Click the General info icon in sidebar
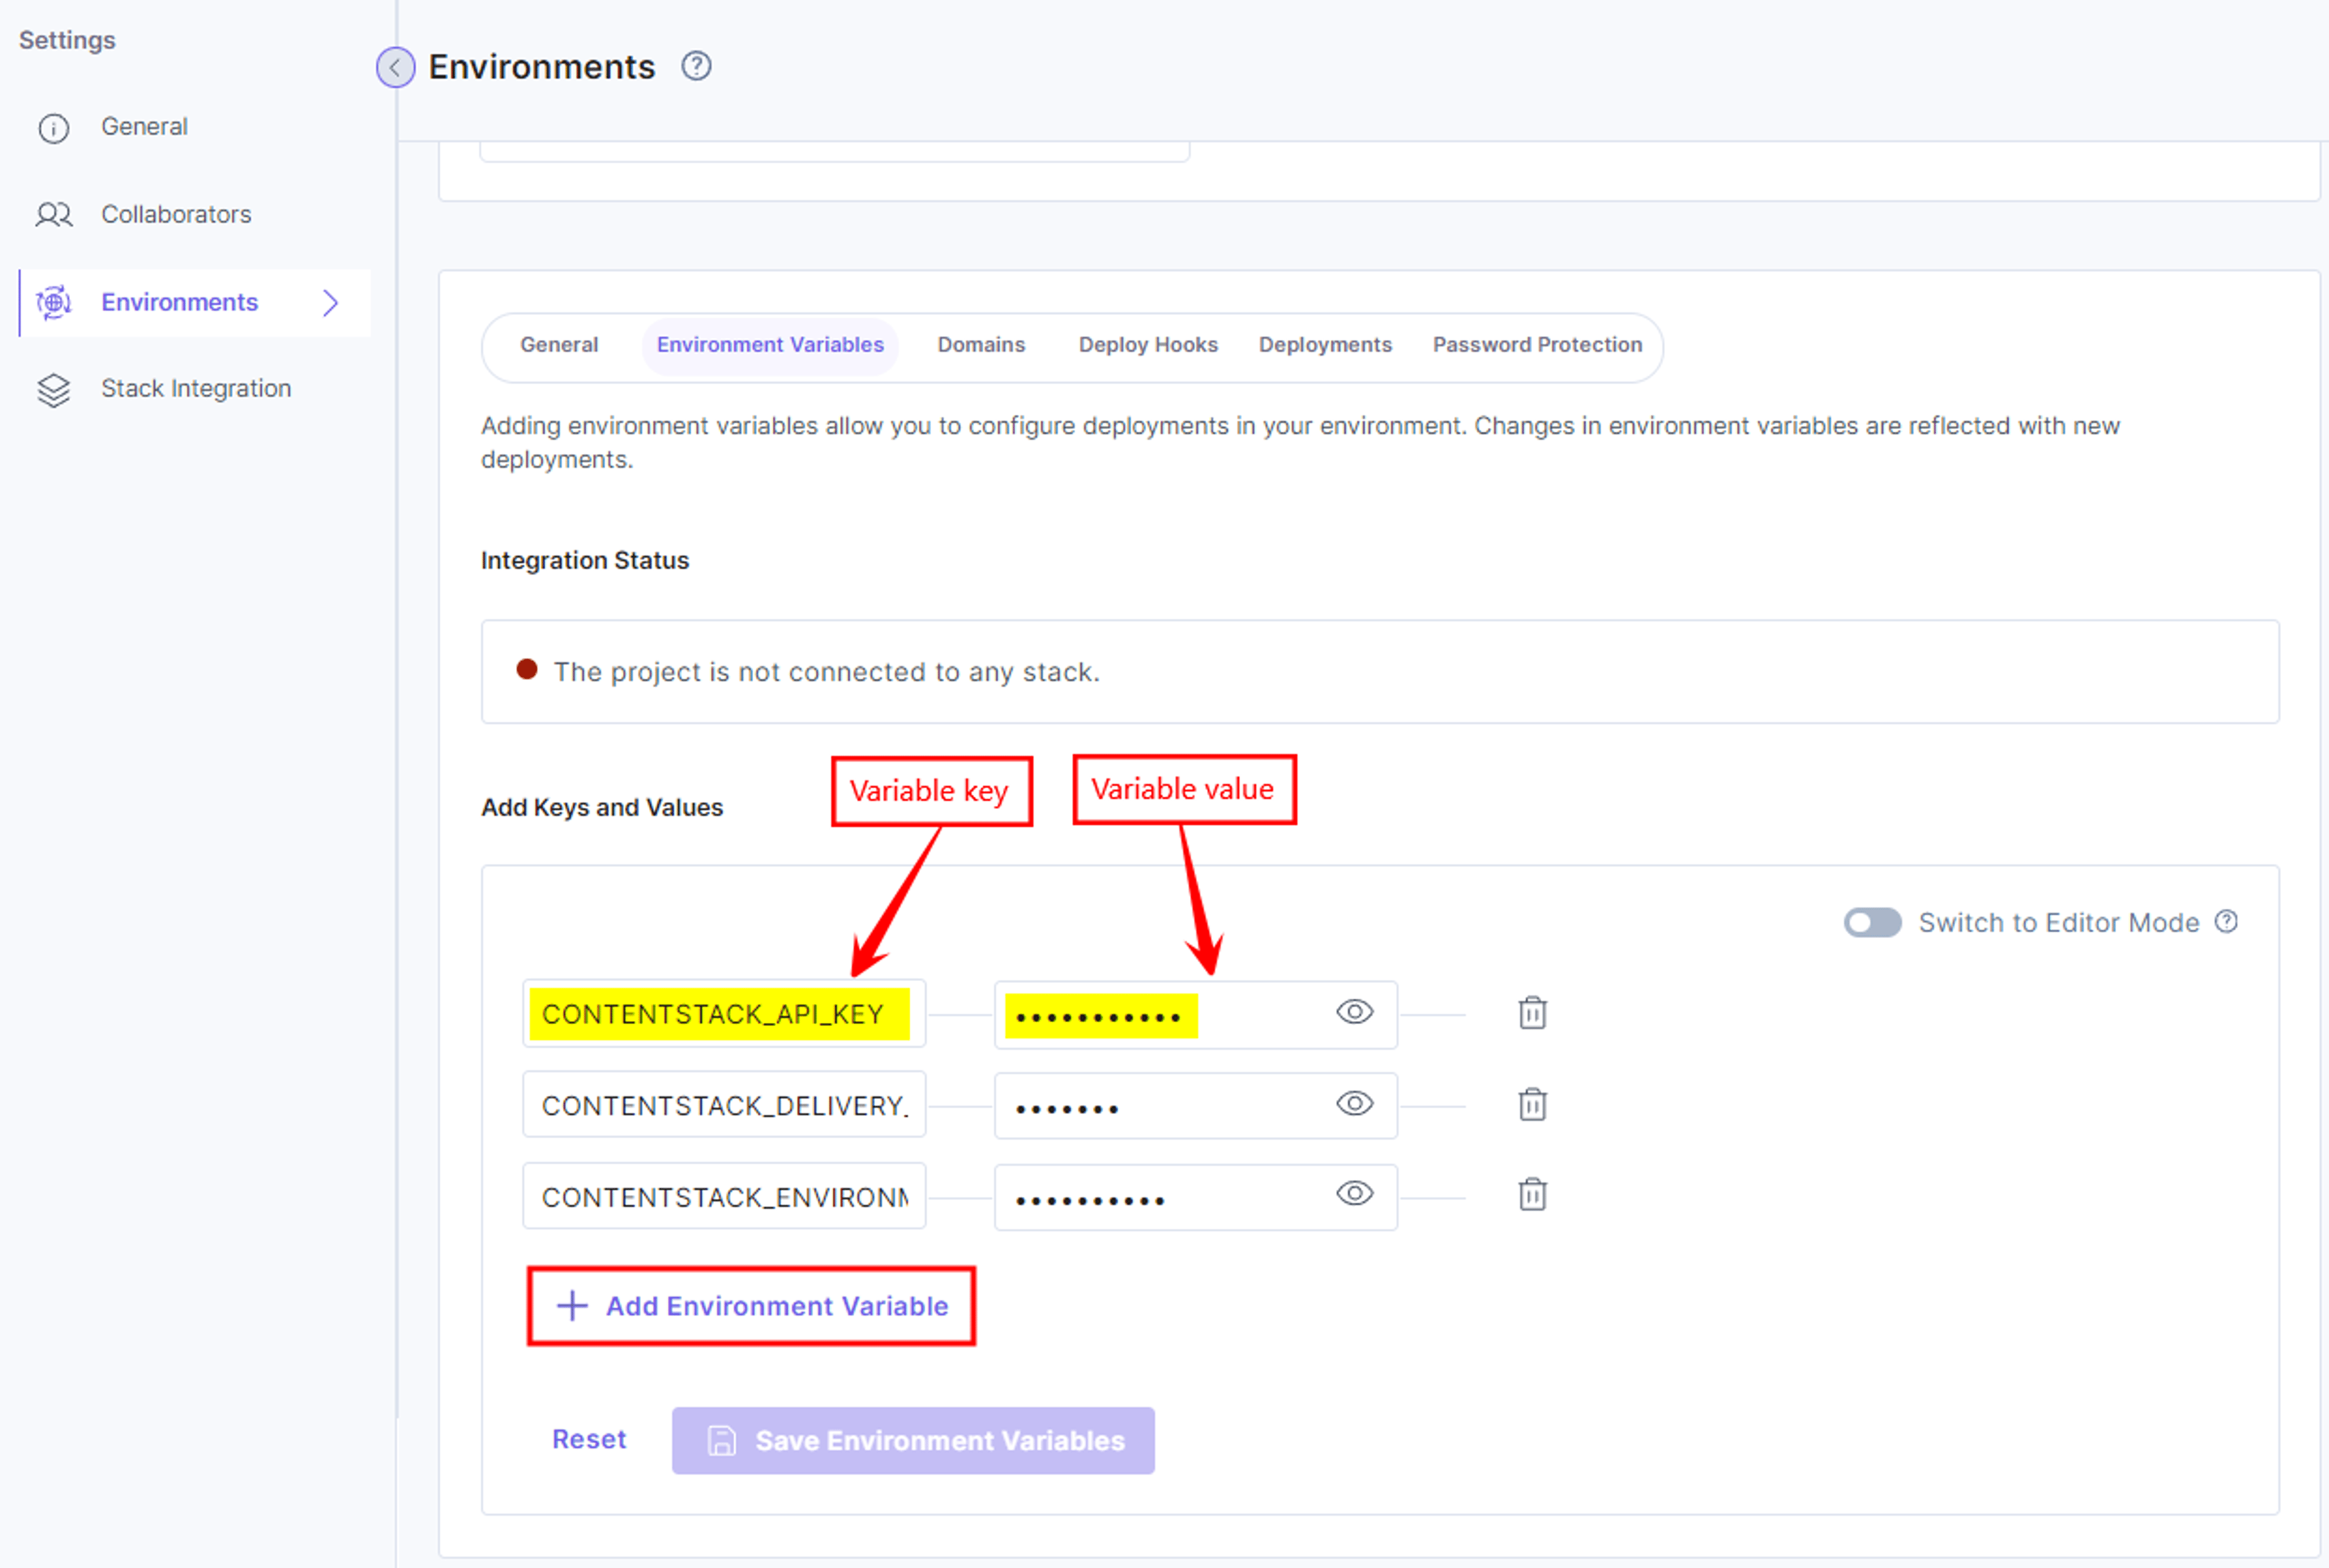Screen dimensions: 2329x1568 pyautogui.click(x=54, y=128)
